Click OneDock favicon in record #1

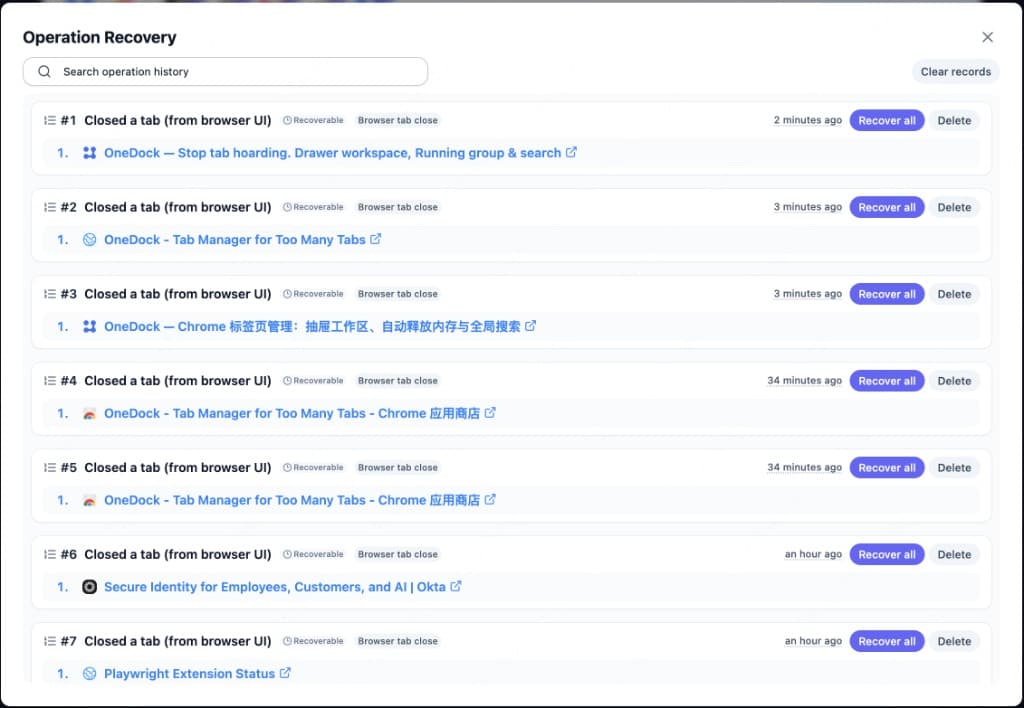(x=89, y=153)
